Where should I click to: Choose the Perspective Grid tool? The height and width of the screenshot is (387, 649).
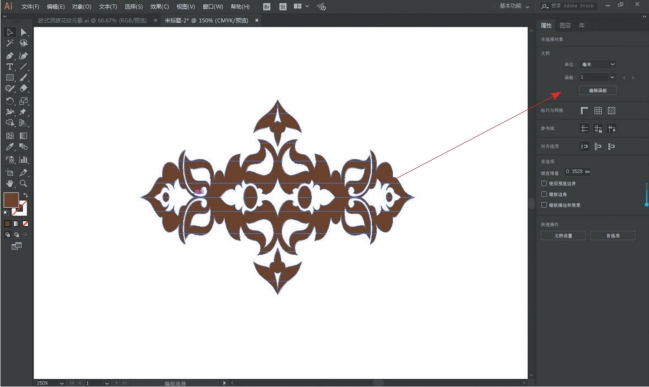point(24,123)
